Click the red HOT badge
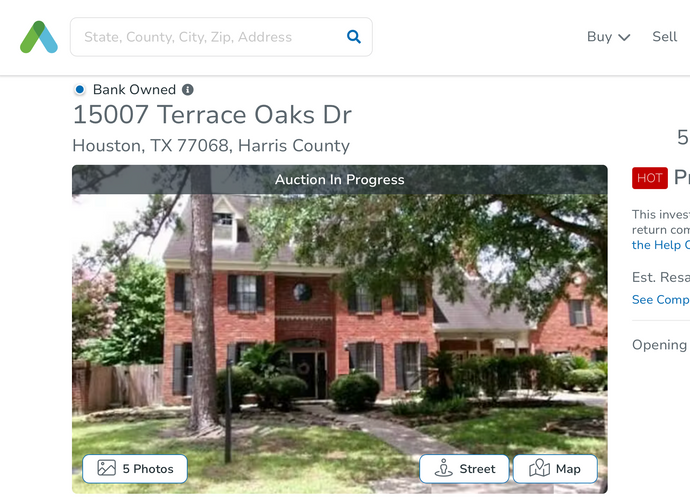The width and height of the screenshot is (690, 500). [x=650, y=178]
